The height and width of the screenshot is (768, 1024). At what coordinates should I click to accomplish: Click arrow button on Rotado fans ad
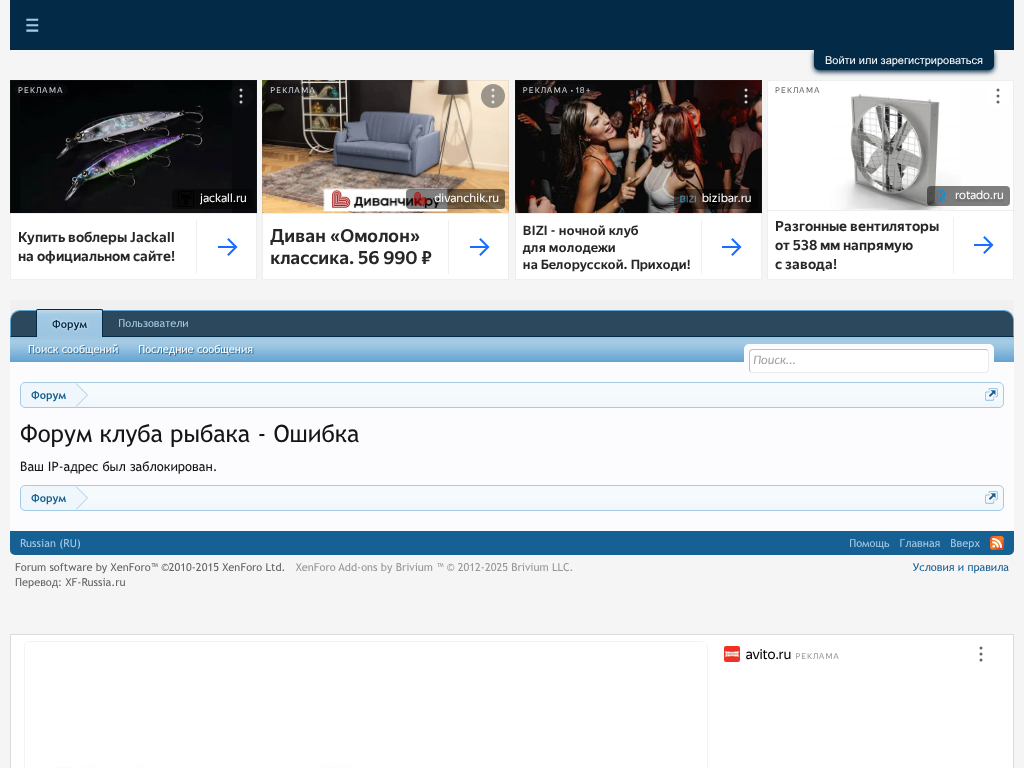[983, 245]
